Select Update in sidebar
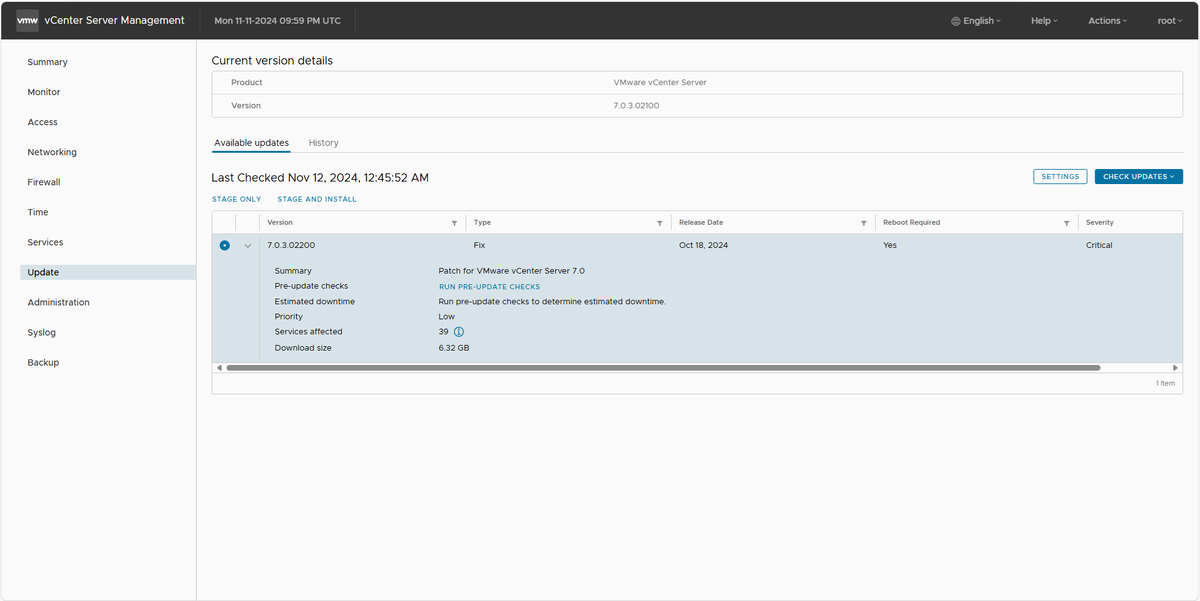1200x601 pixels. (x=108, y=272)
